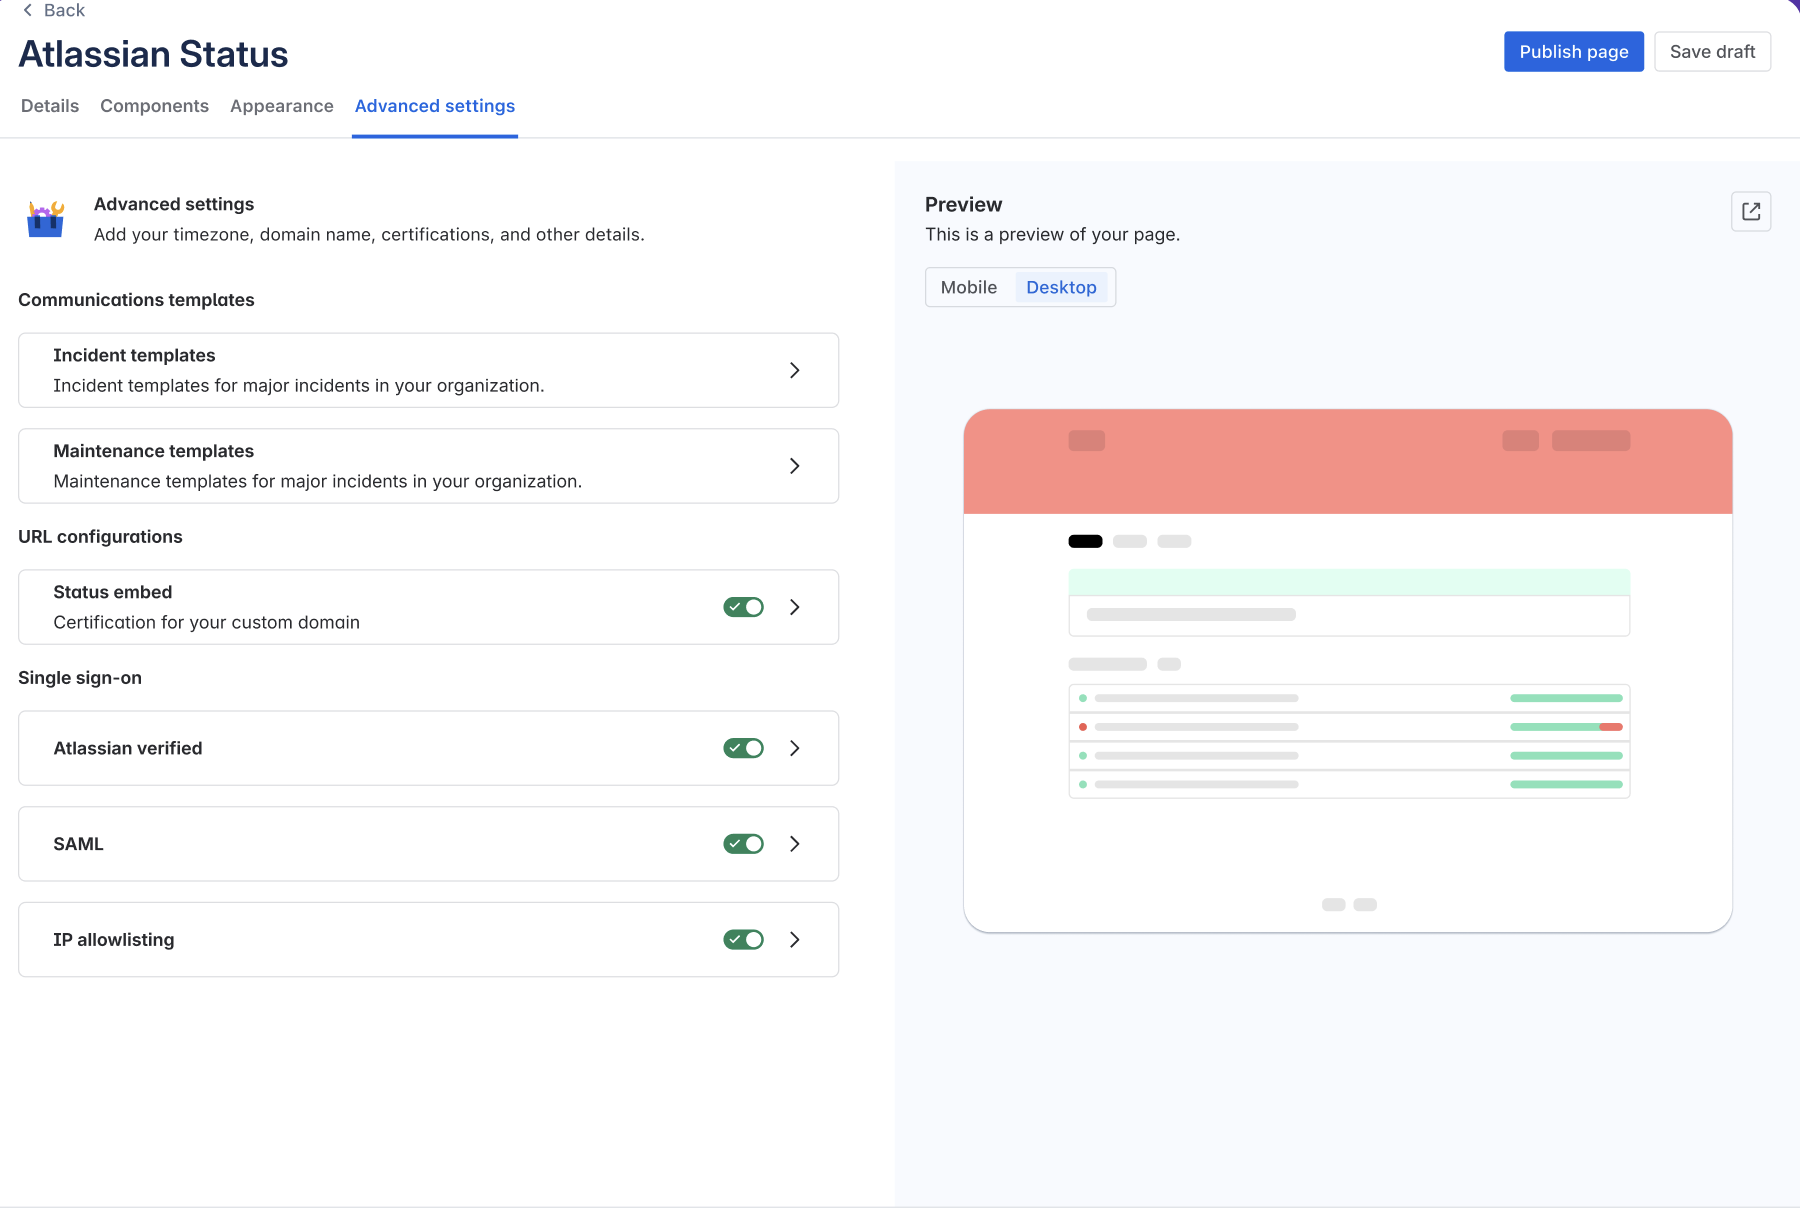
Task: Click the Publish page button
Action: [x=1574, y=52]
